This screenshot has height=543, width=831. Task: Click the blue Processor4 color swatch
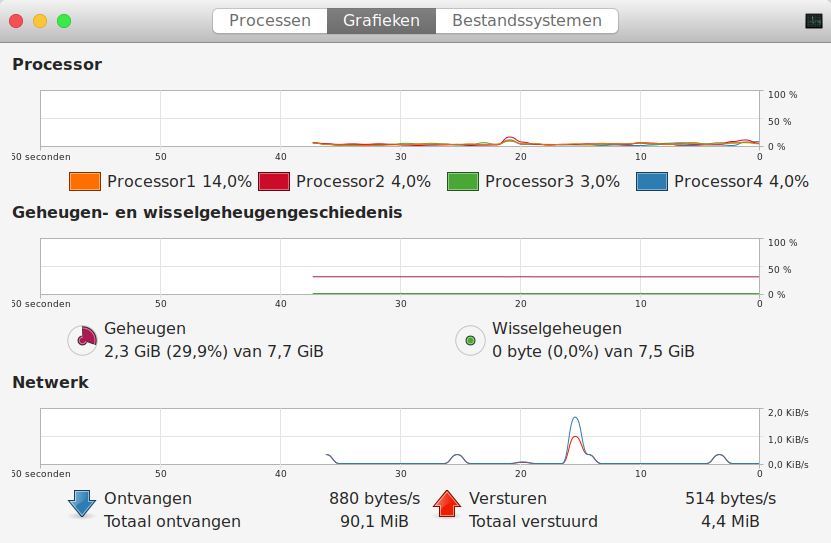[x=652, y=181]
